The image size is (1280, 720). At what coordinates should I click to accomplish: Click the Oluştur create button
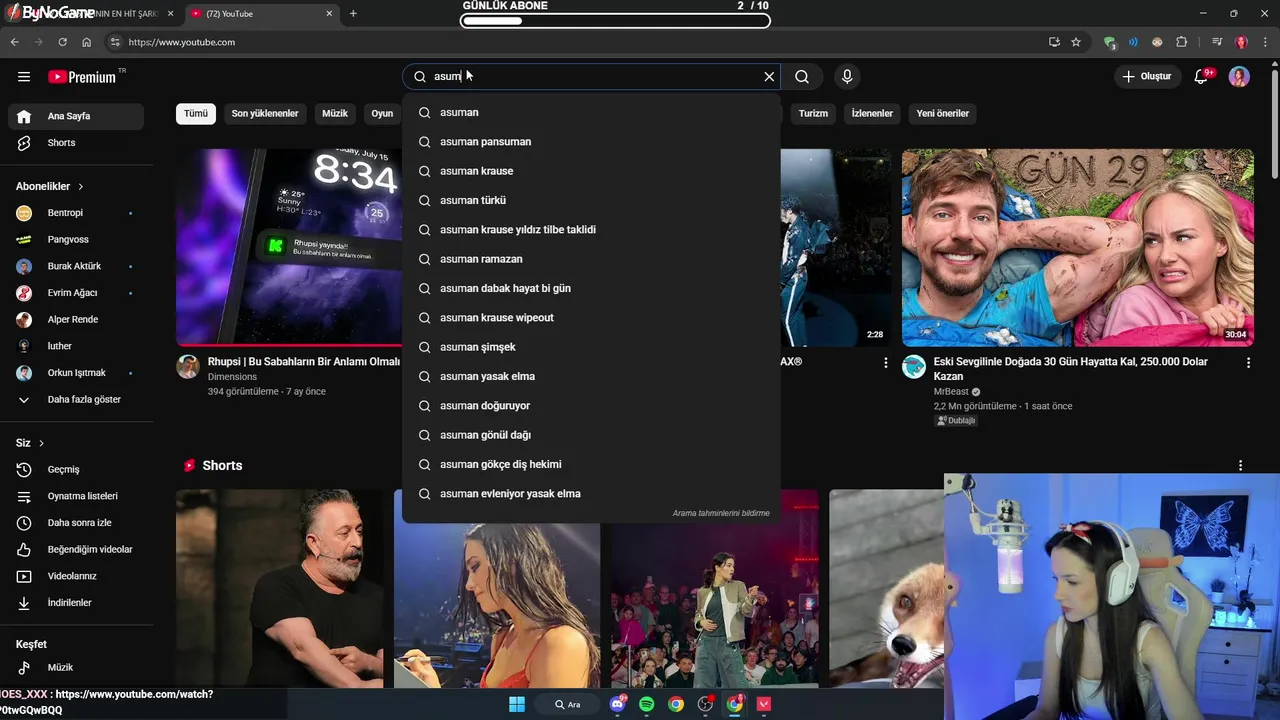(x=1146, y=76)
